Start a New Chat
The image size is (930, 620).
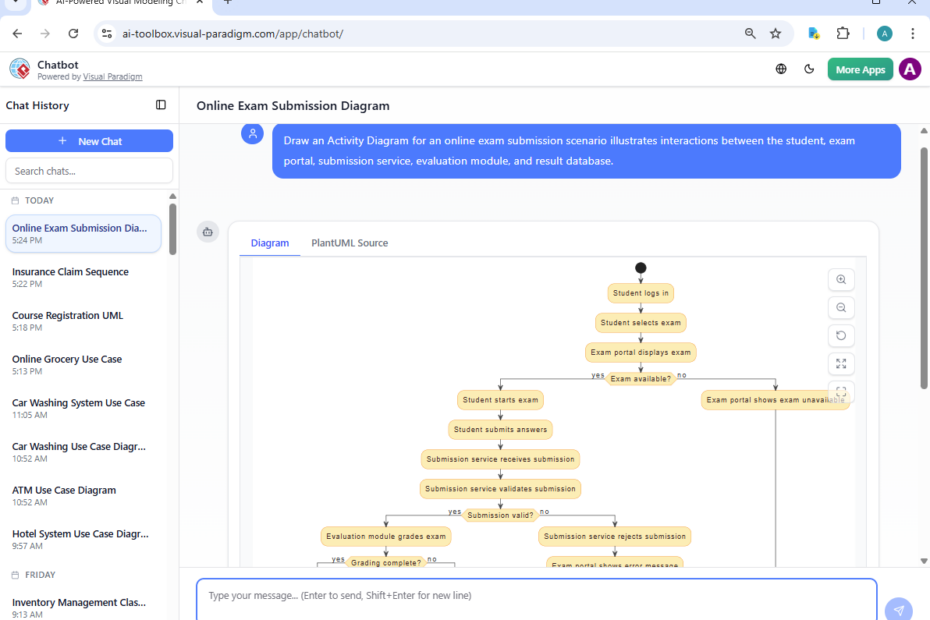89,140
